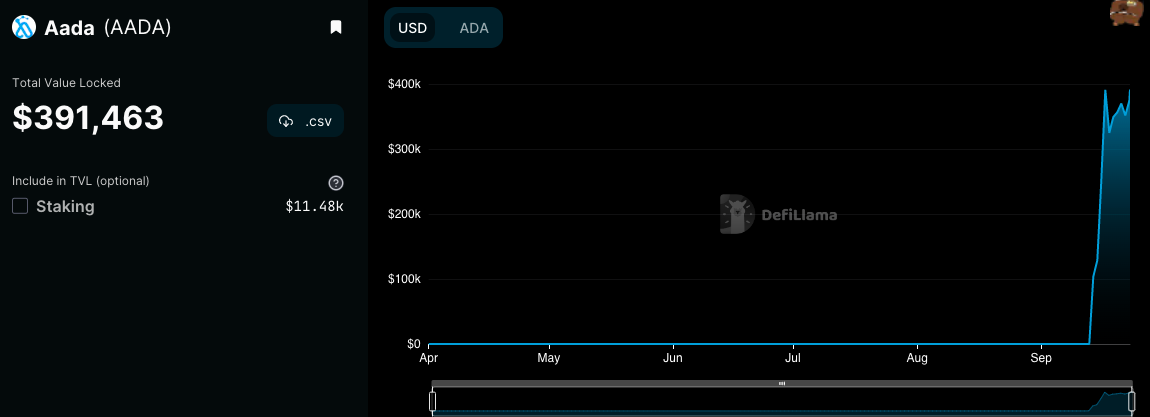The height and width of the screenshot is (417, 1150).
Task: Bookmark the Aada protocol
Action: (x=336, y=27)
